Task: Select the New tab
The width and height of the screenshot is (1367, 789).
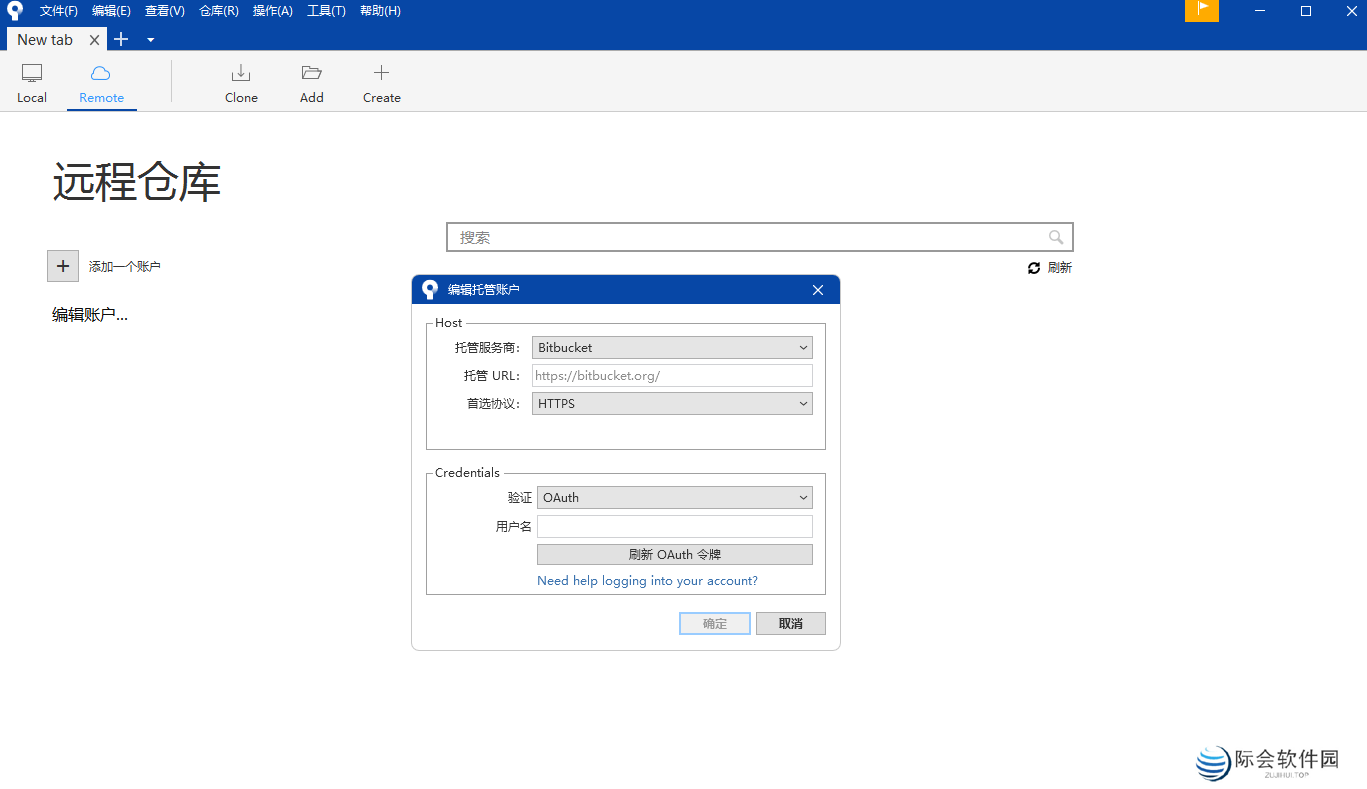Action: (x=44, y=39)
